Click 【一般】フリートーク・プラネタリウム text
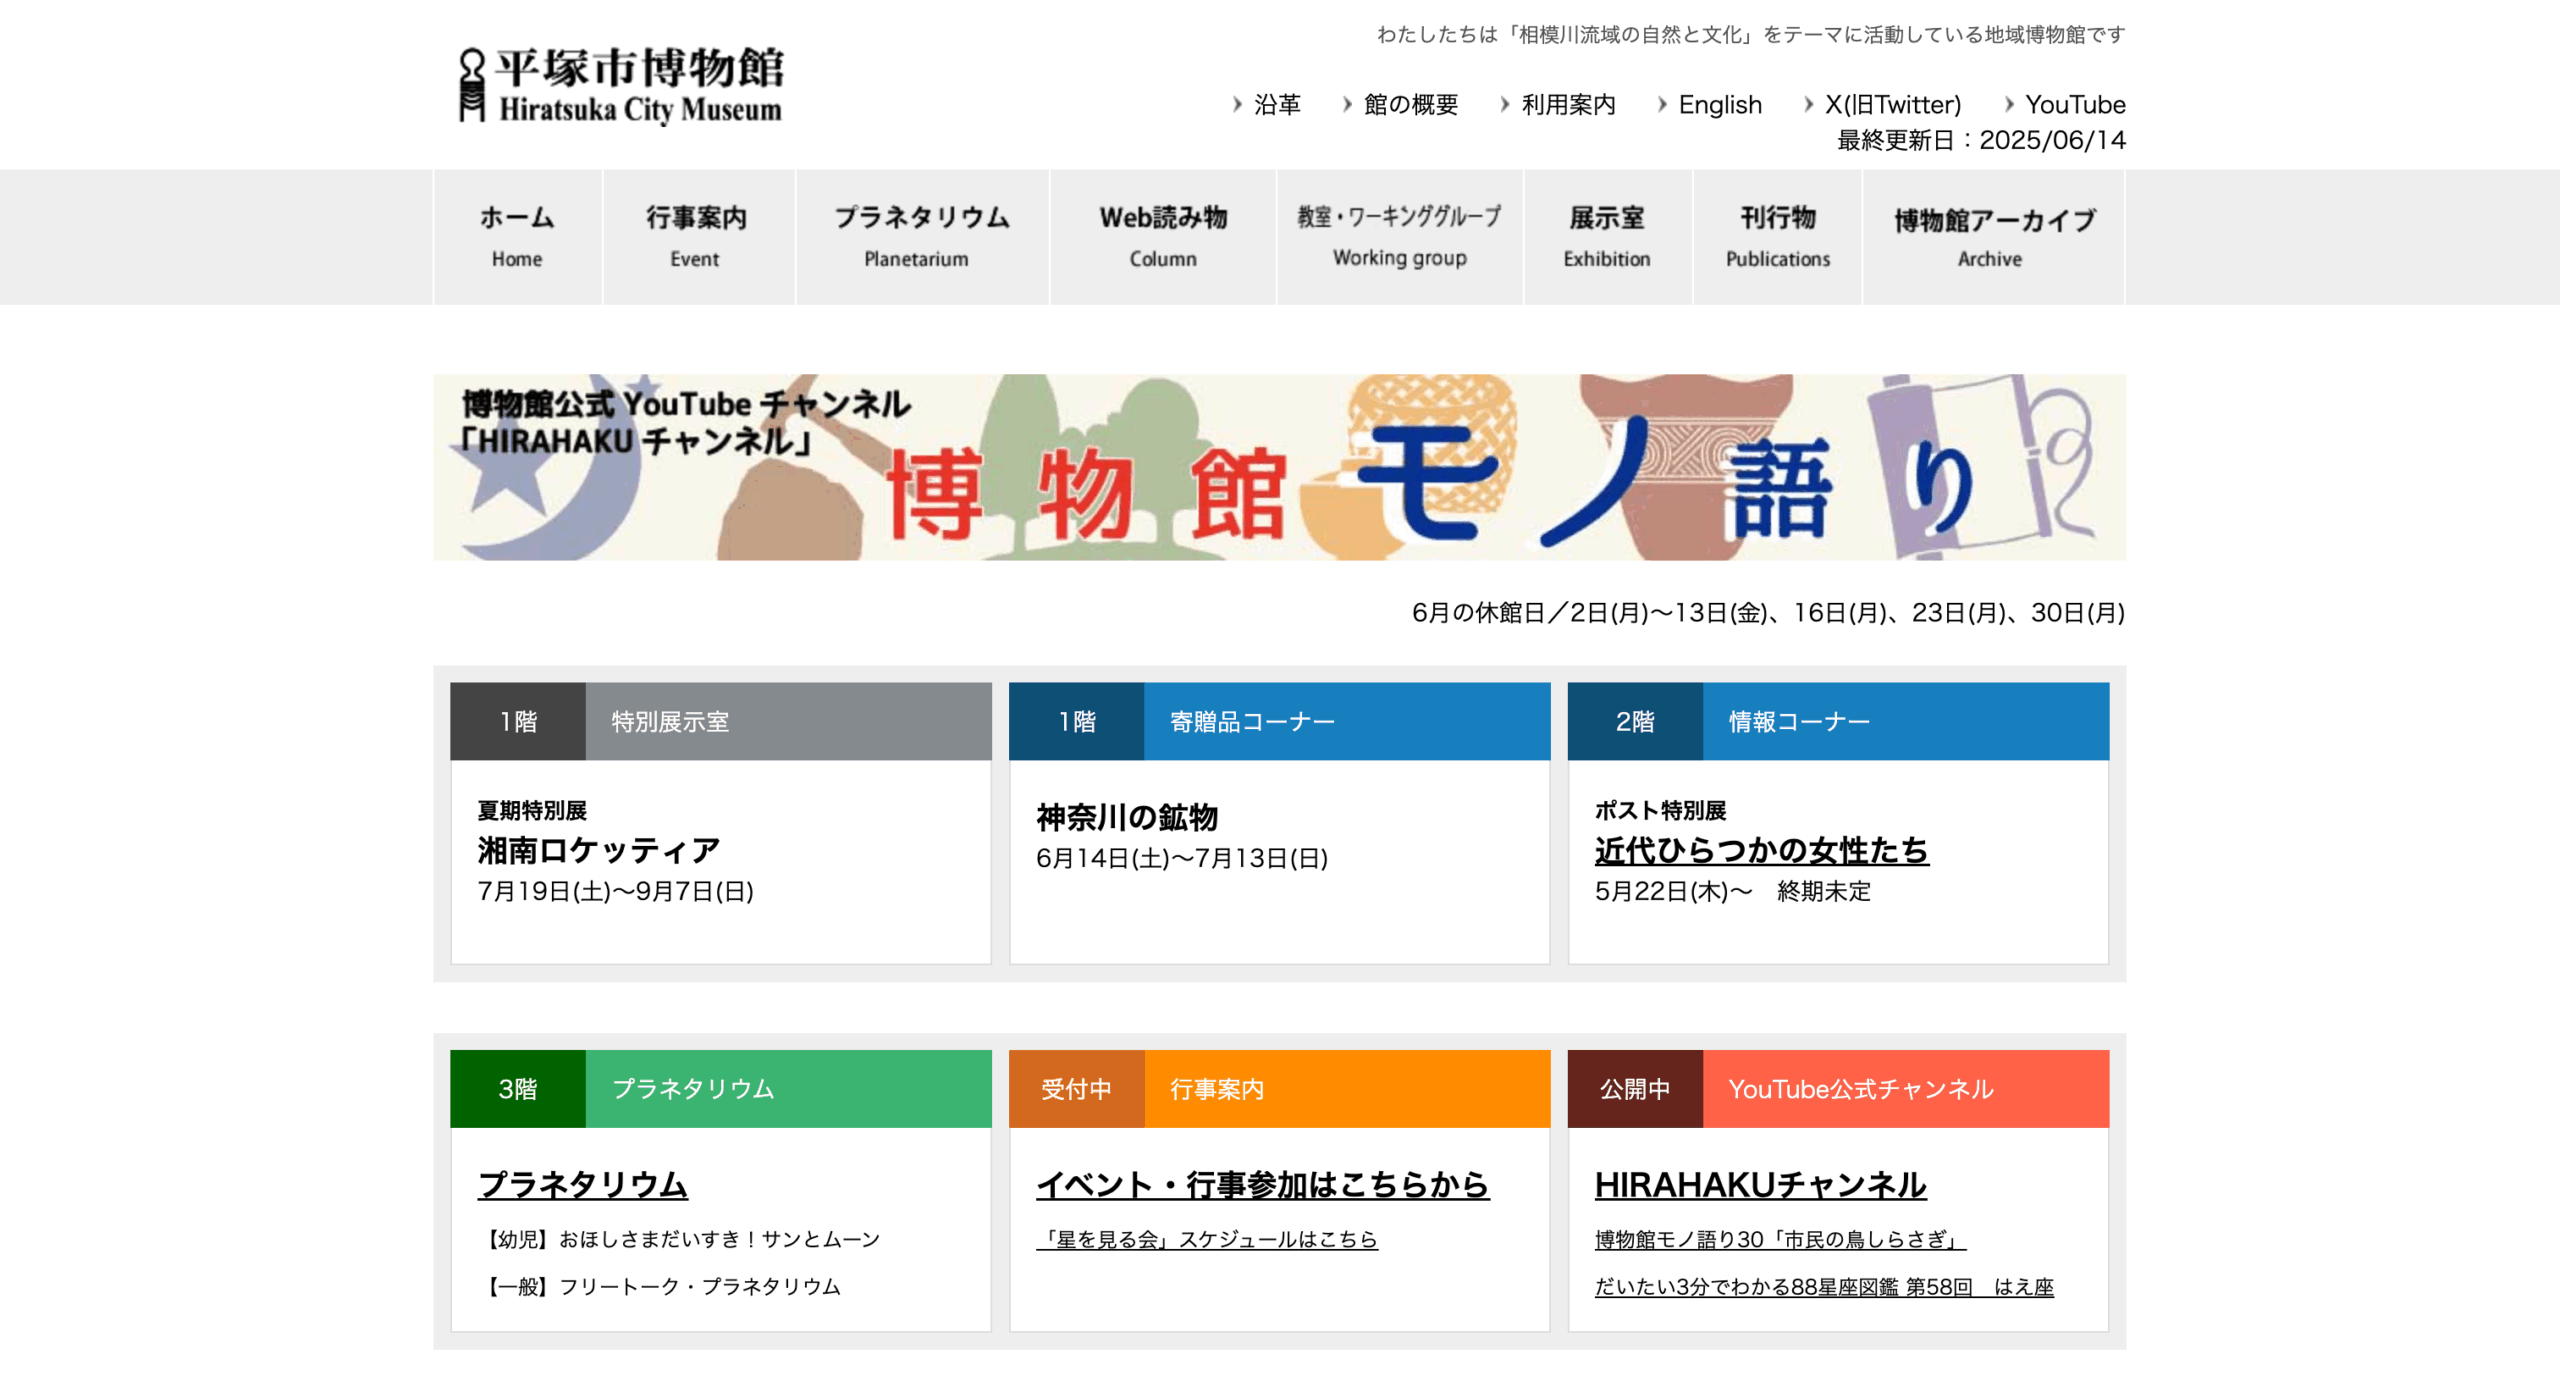 (x=658, y=1286)
